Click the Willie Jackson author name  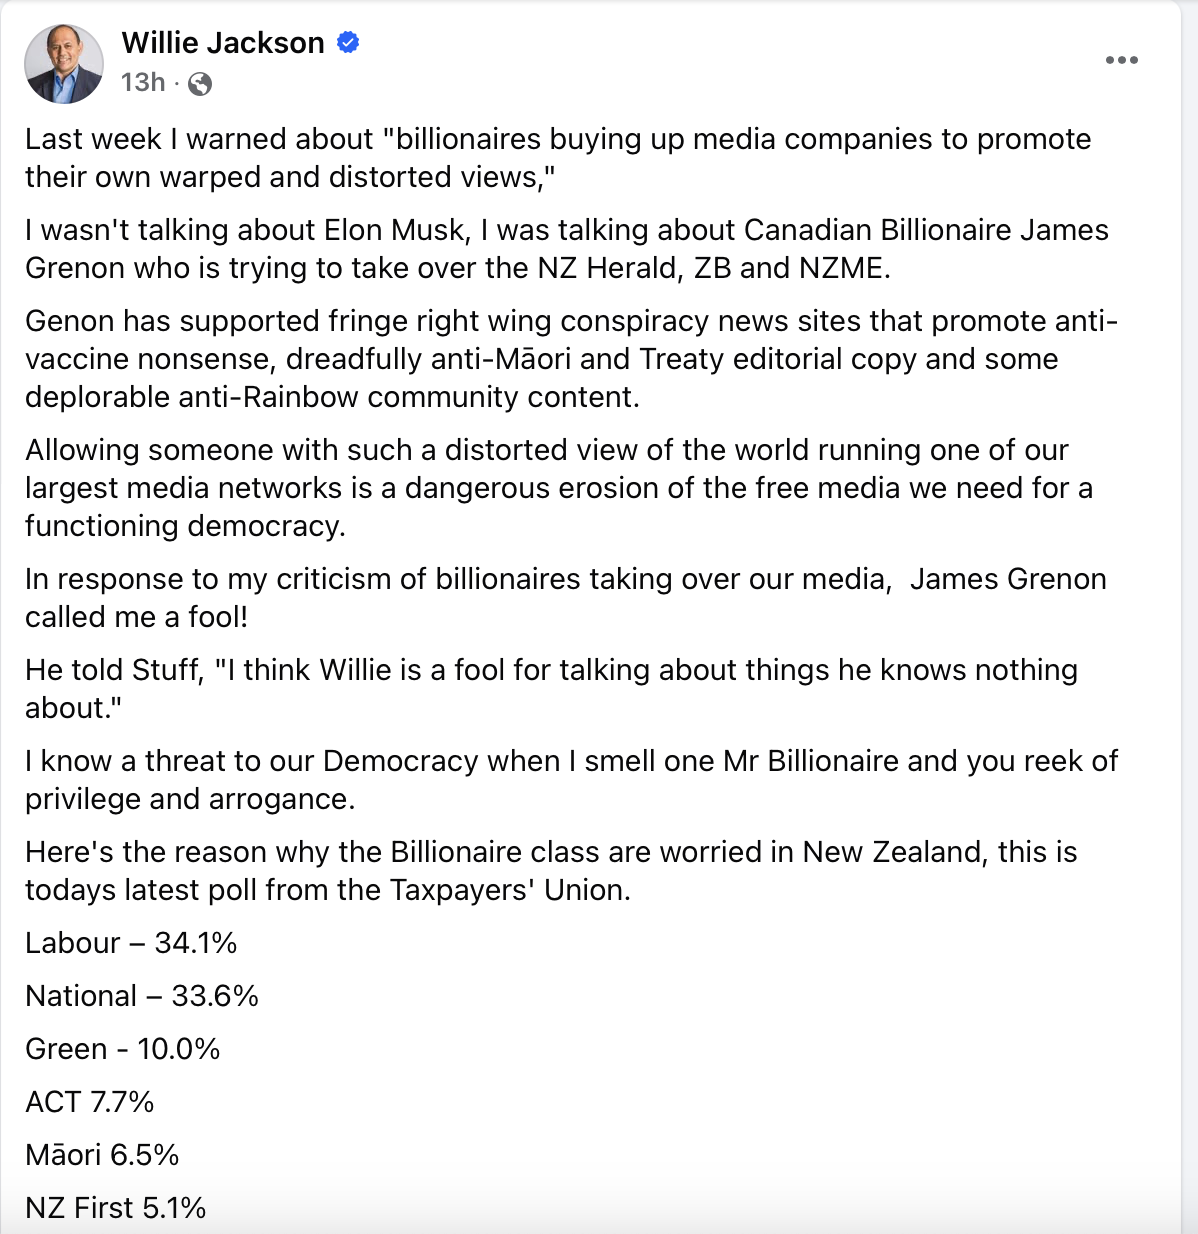pos(223,43)
